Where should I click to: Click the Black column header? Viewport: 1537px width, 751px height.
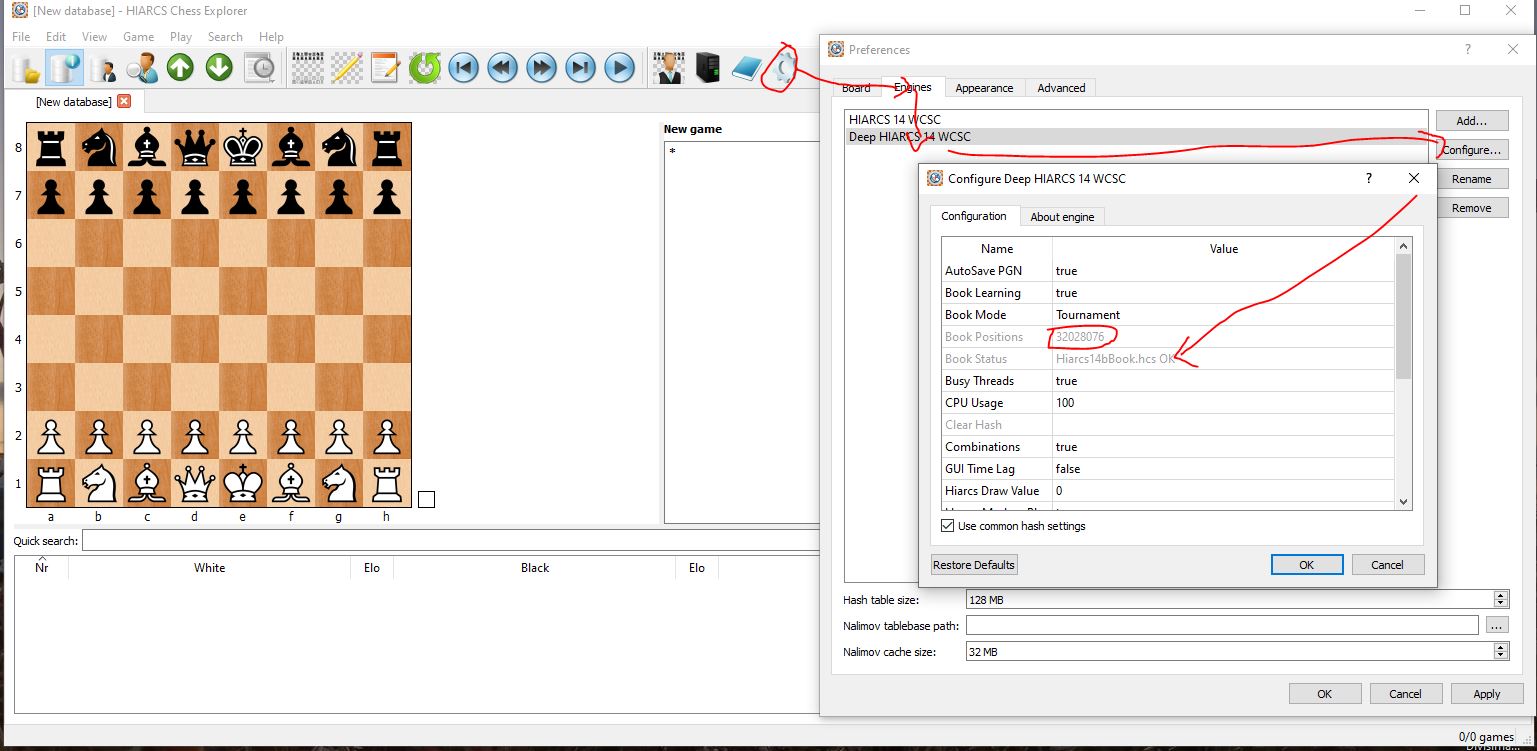click(535, 568)
